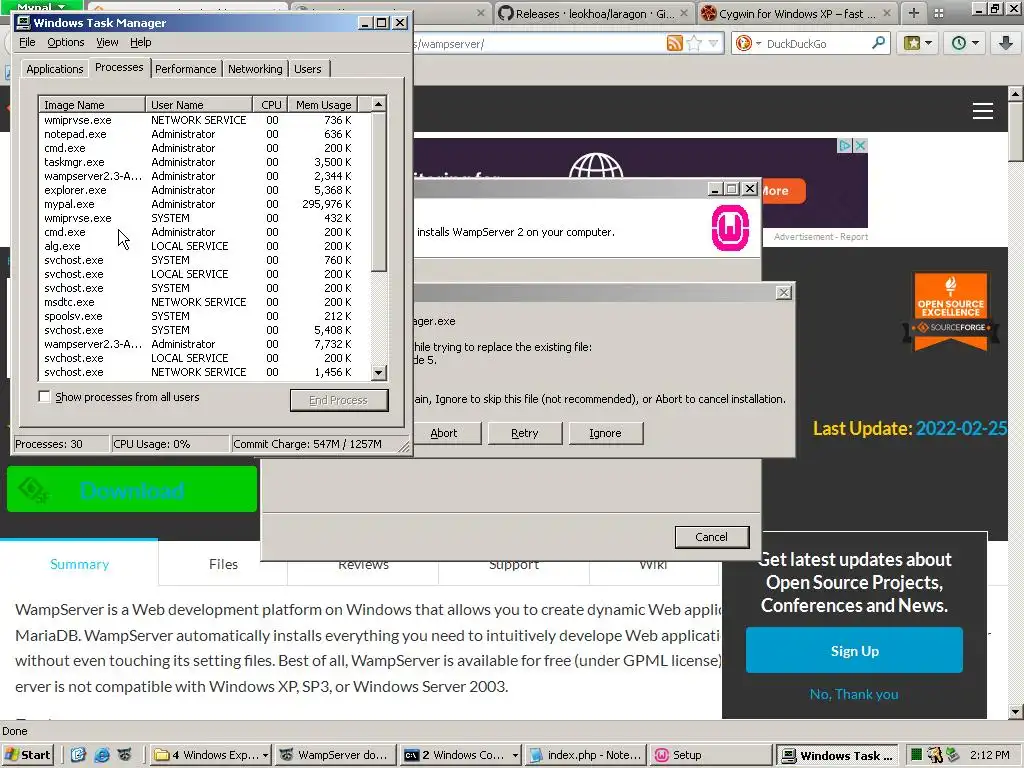Open the File menu in Task Manager
Image resolution: width=1024 pixels, height=768 pixels.
coord(27,42)
